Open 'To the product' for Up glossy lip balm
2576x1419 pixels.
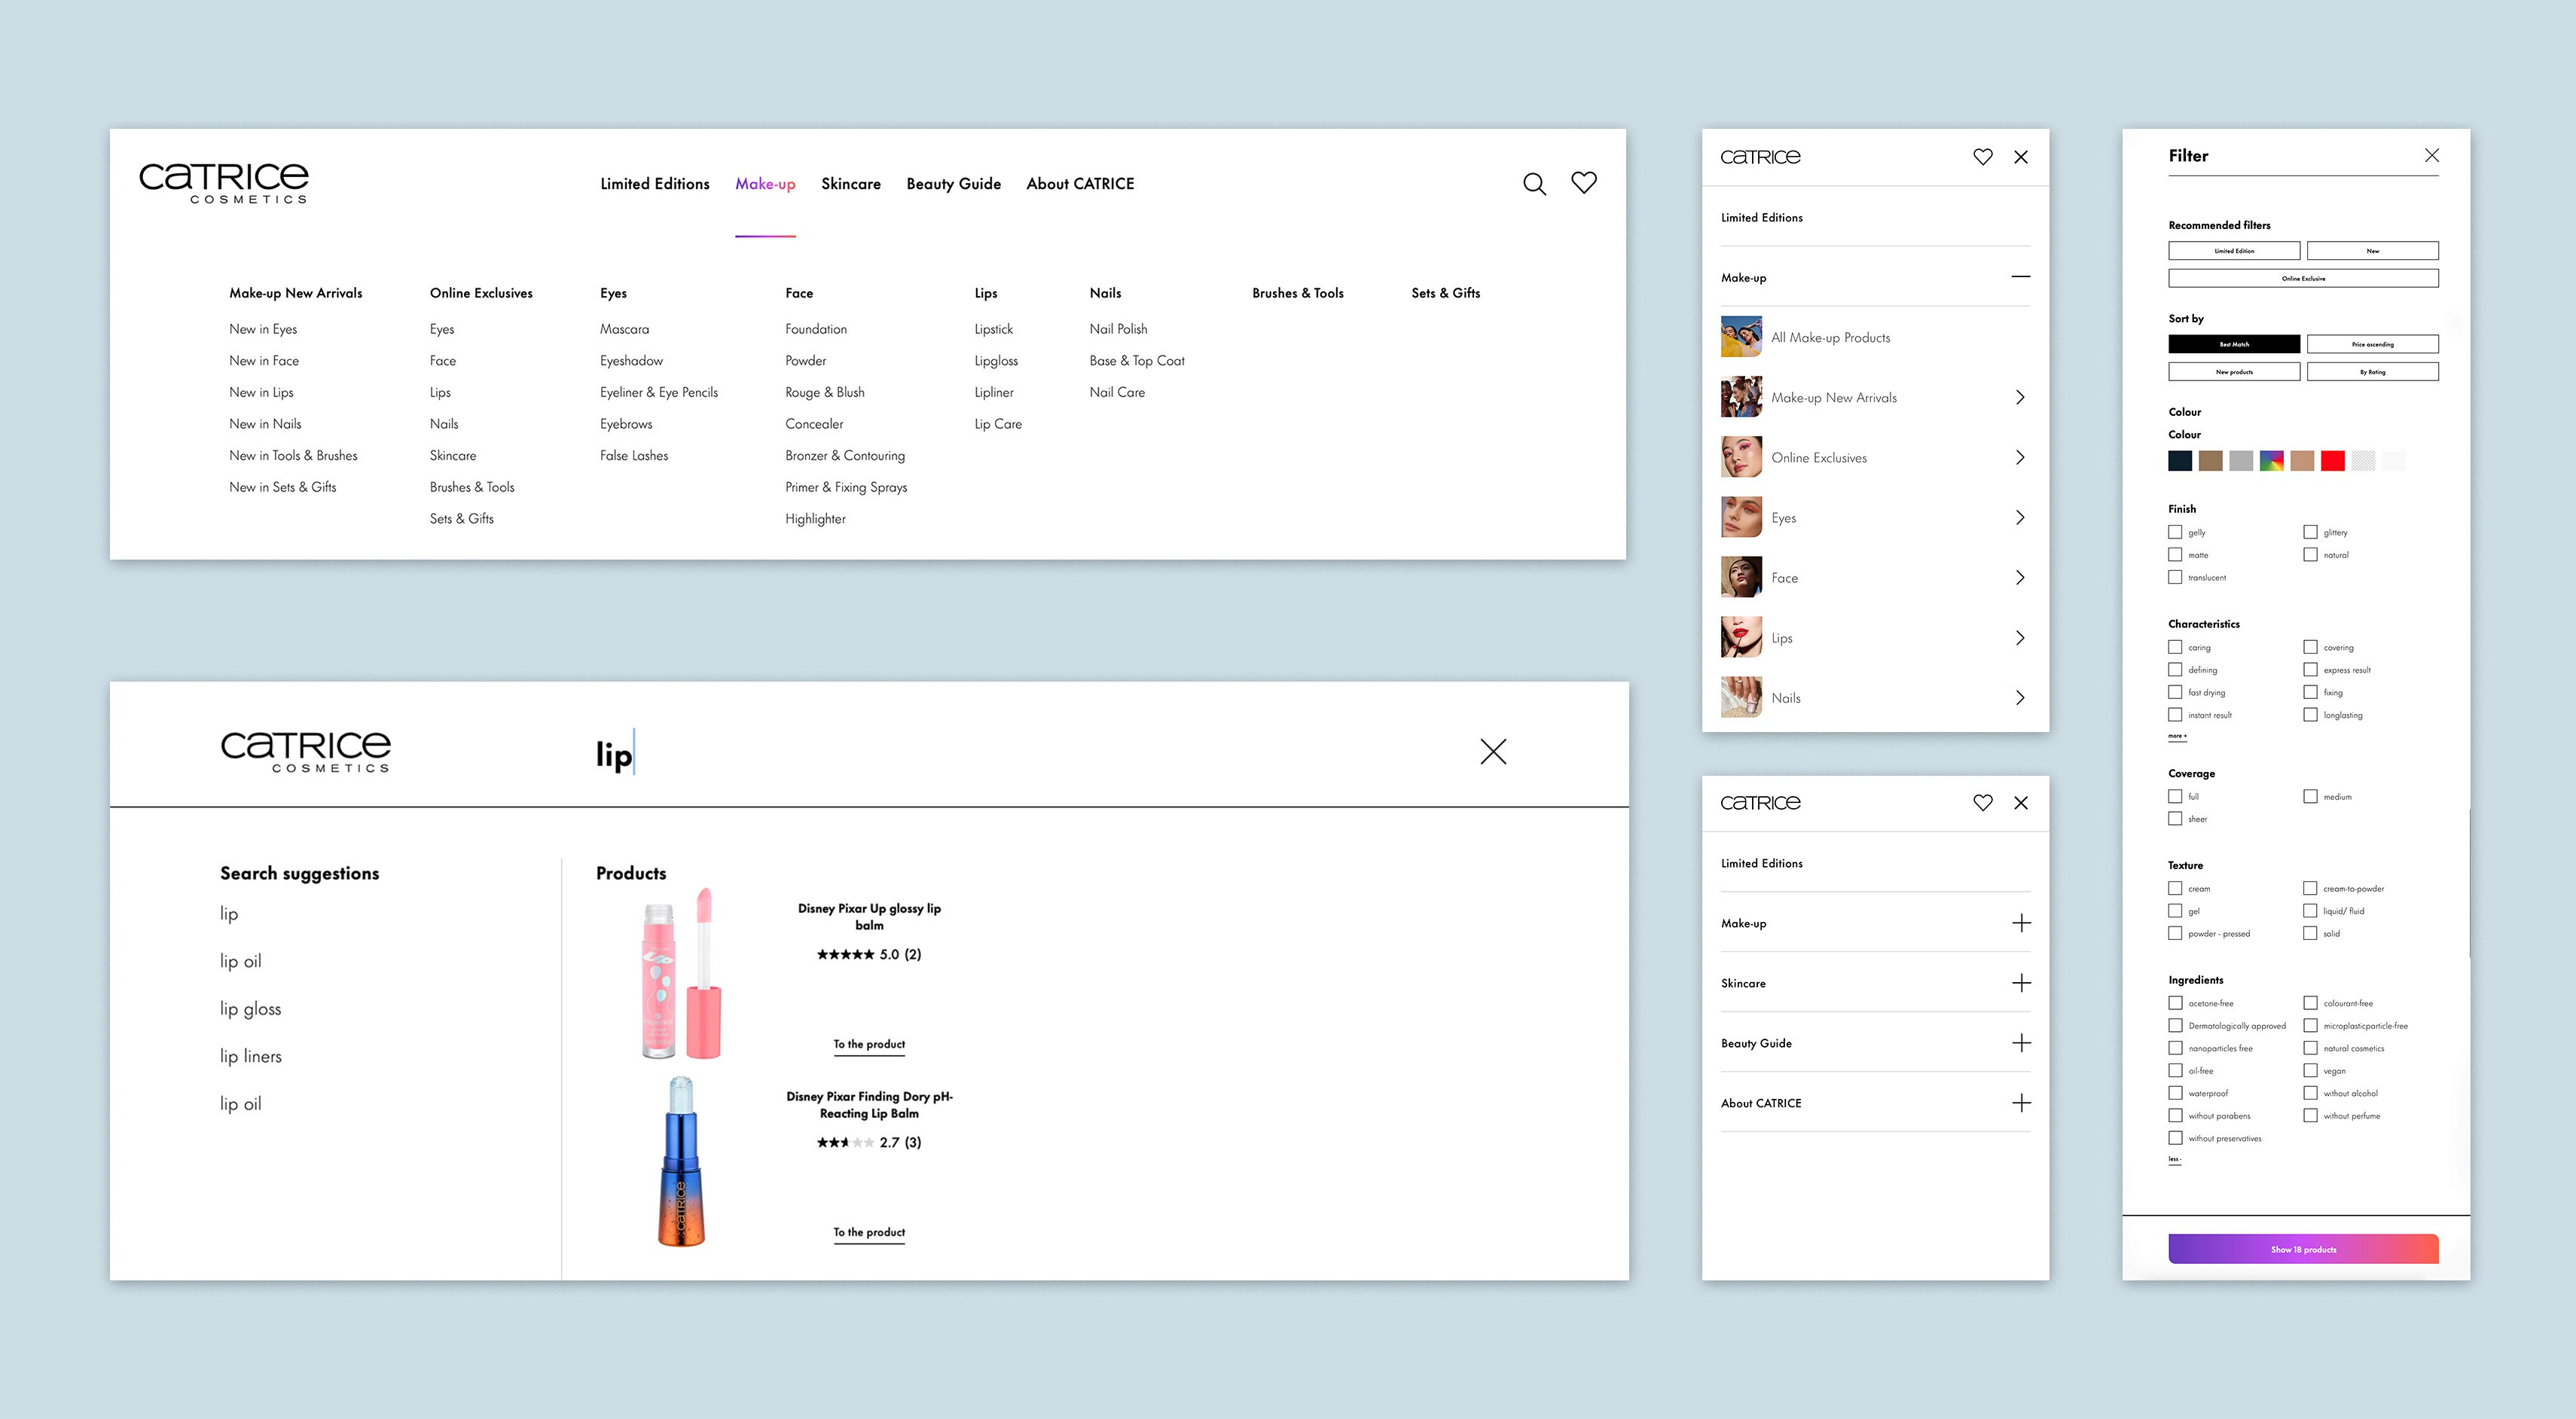pos(869,1044)
